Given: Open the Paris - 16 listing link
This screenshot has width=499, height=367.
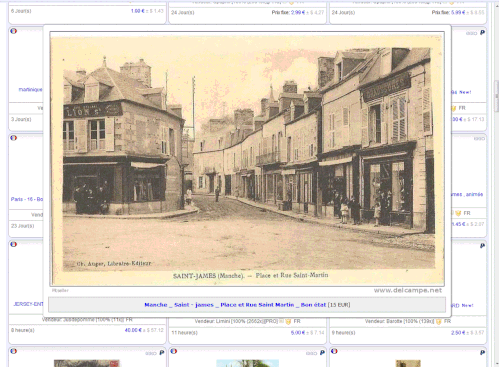Looking at the screenshot, I should coord(27,199).
